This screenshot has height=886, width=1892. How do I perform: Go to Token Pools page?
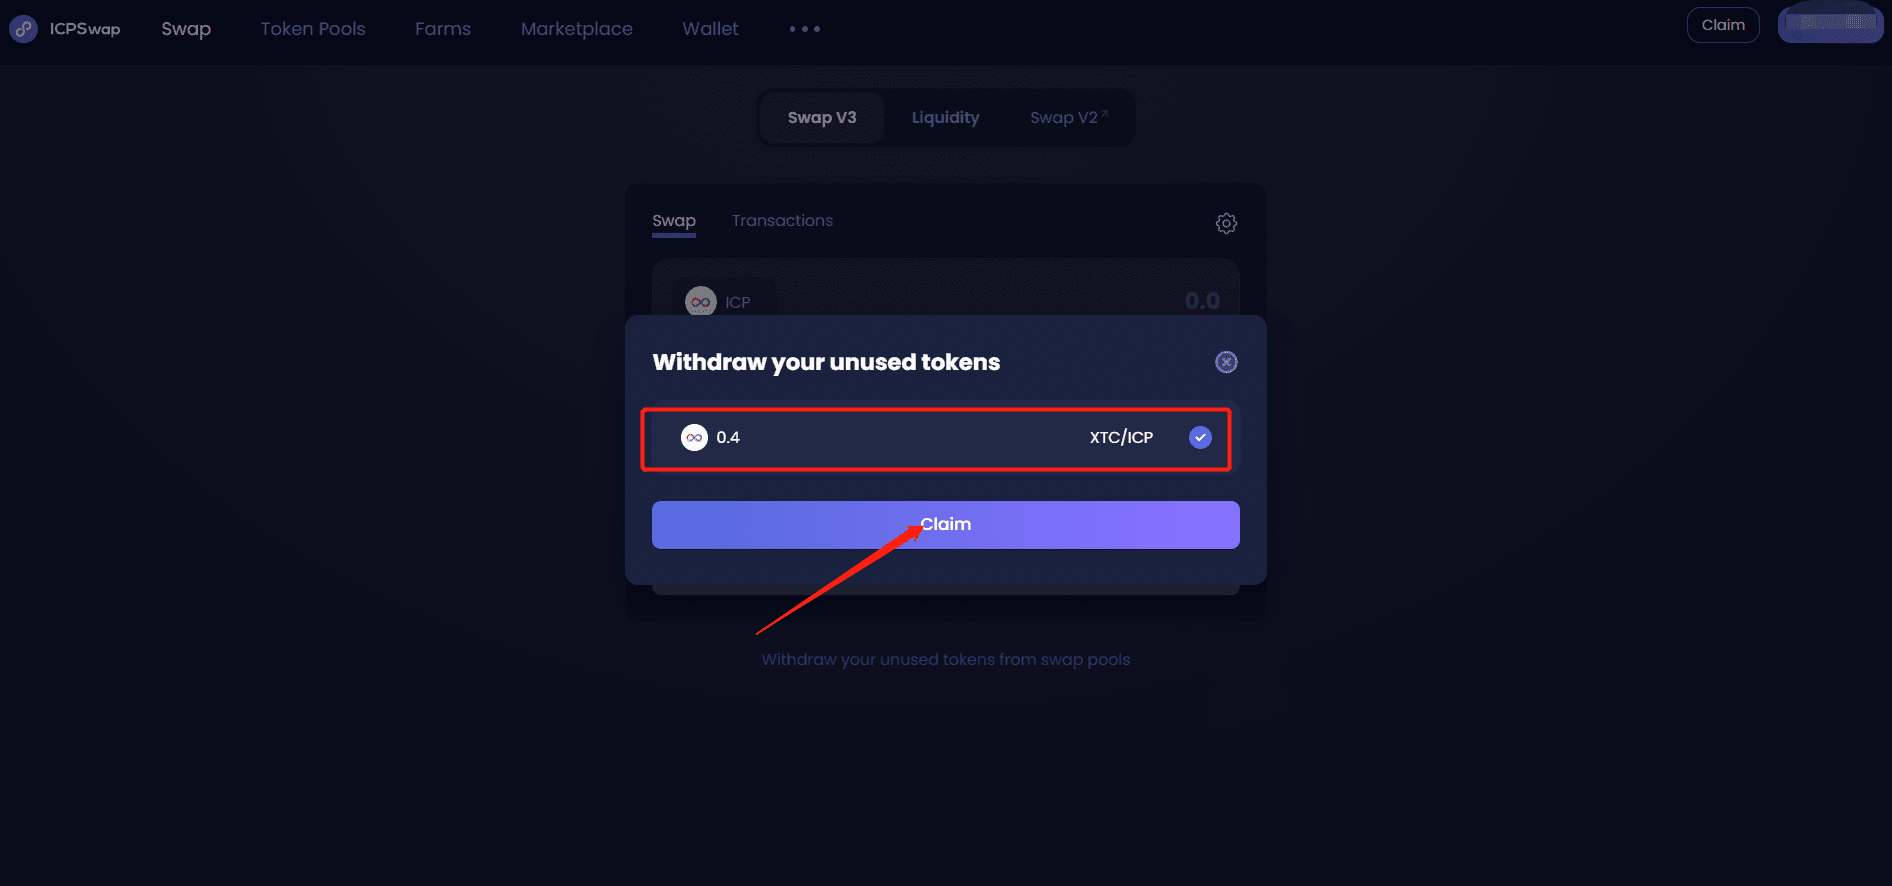point(313,29)
